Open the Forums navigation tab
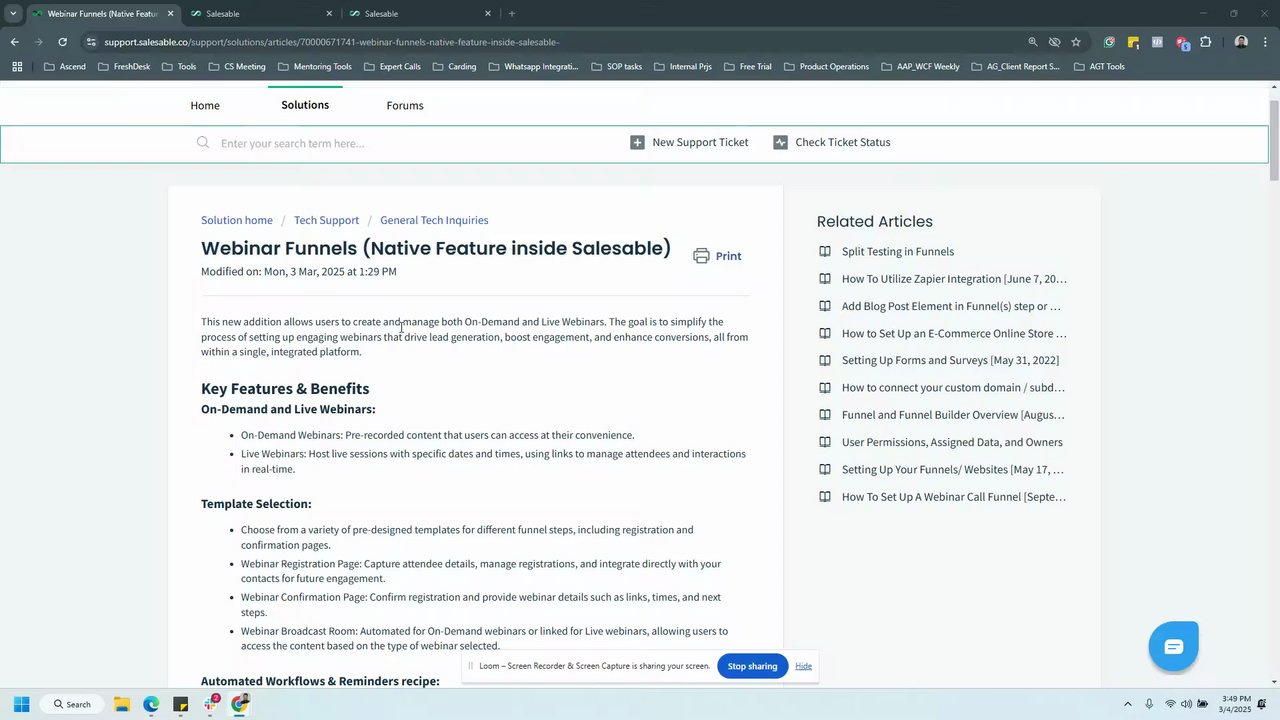This screenshot has height=720, width=1280. [405, 105]
